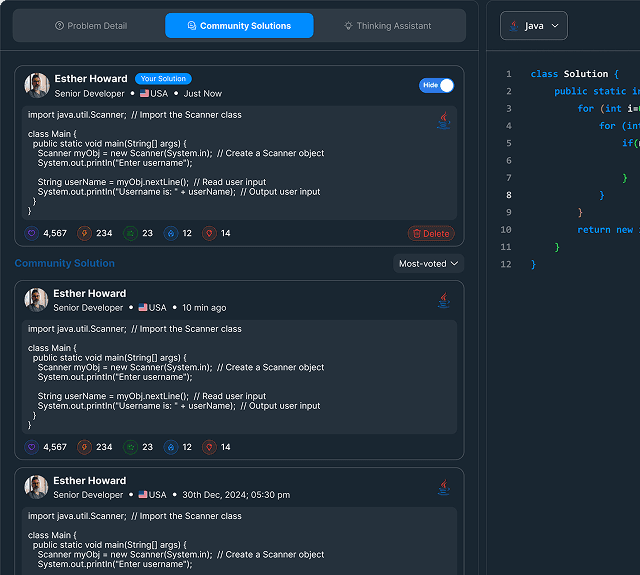Viewport: 640px width, 575px height.
Task: Click the Java logo on the 30th Dec solution
Action: click(x=442, y=487)
